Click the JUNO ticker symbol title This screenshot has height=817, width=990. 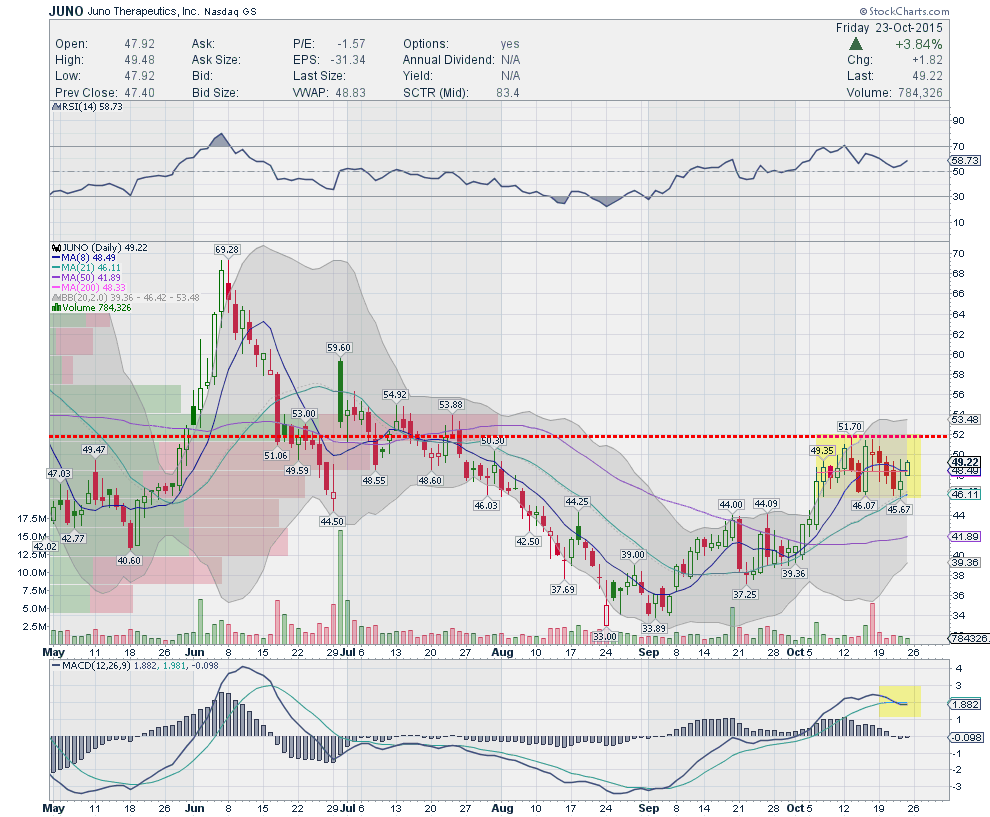click(66, 11)
